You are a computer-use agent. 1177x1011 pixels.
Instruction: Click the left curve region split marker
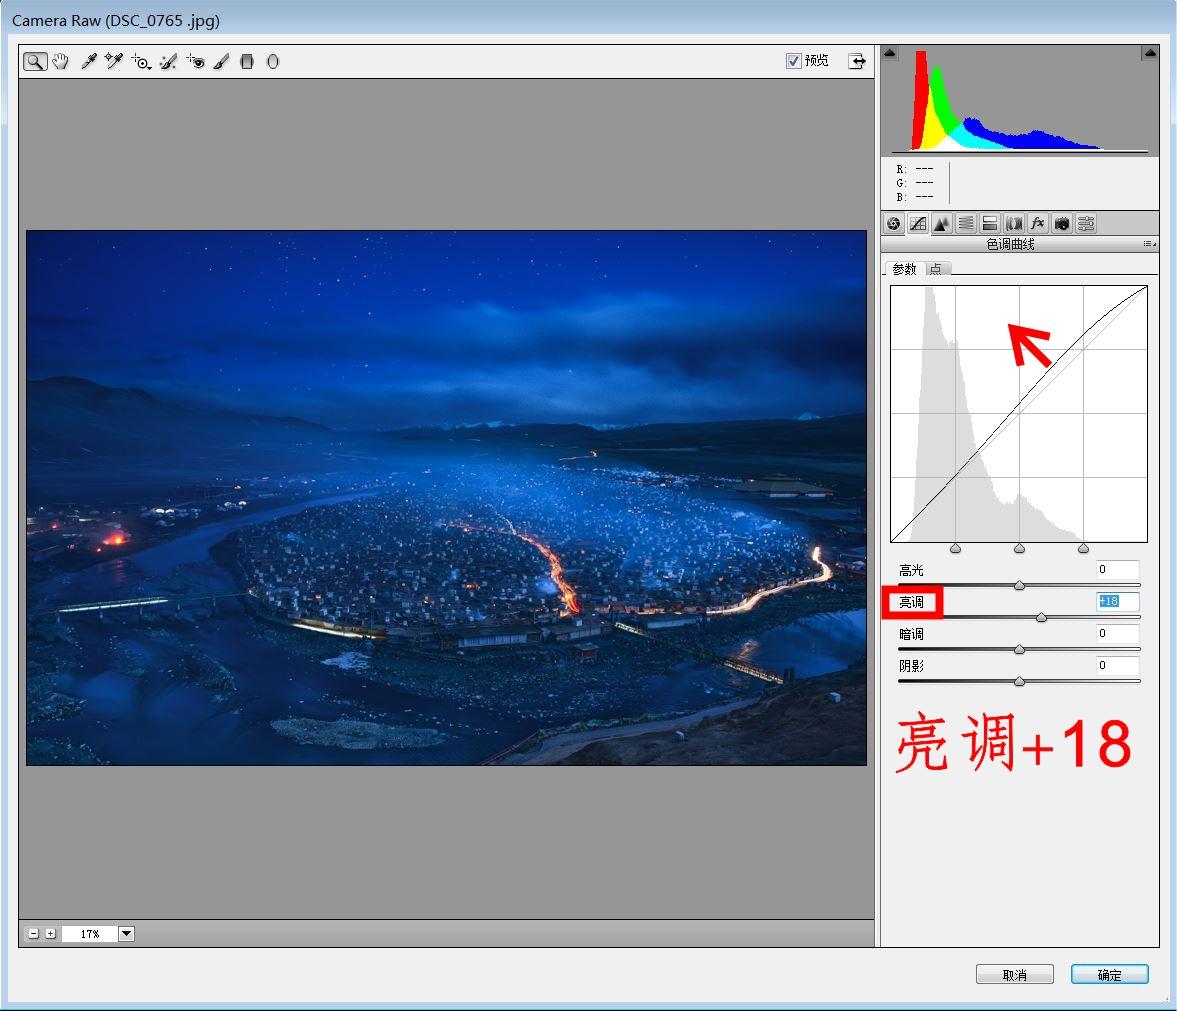pos(955,549)
